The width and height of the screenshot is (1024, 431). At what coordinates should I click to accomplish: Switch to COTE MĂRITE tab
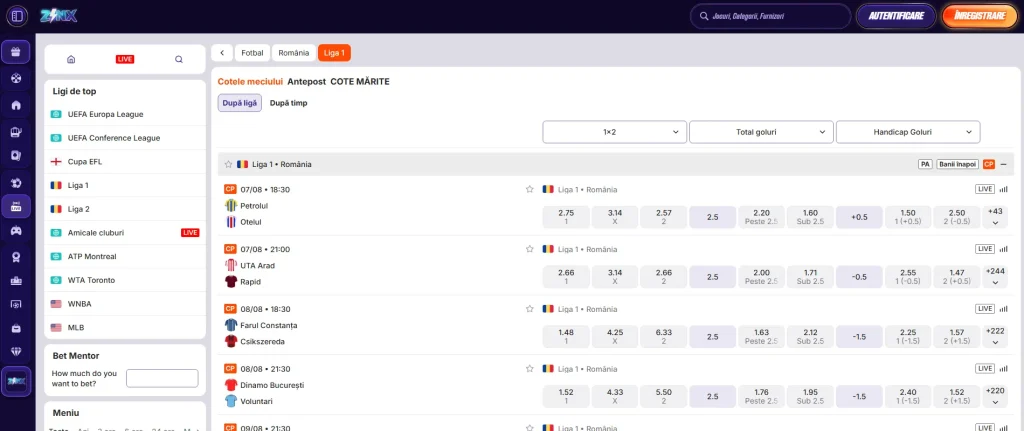pos(360,82)
